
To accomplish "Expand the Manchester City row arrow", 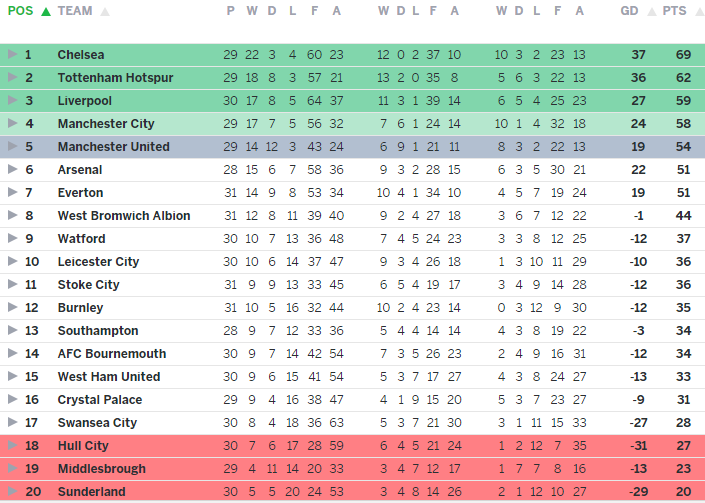I will pyautogui.click(x=12, y=124).
